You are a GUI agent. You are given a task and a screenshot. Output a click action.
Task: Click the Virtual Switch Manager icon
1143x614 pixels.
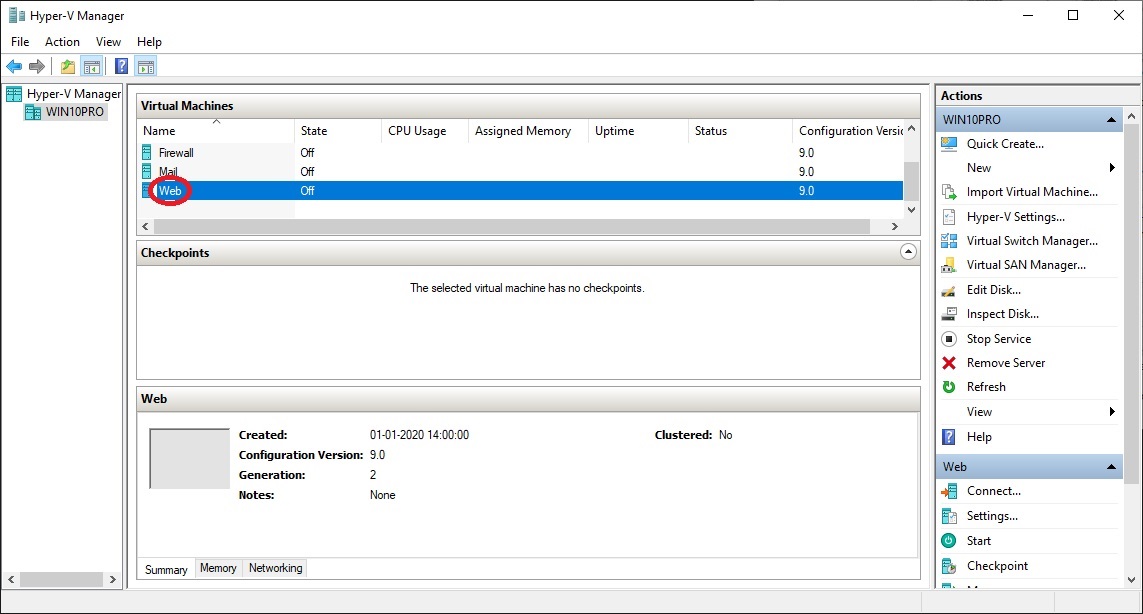coord(949,241)
